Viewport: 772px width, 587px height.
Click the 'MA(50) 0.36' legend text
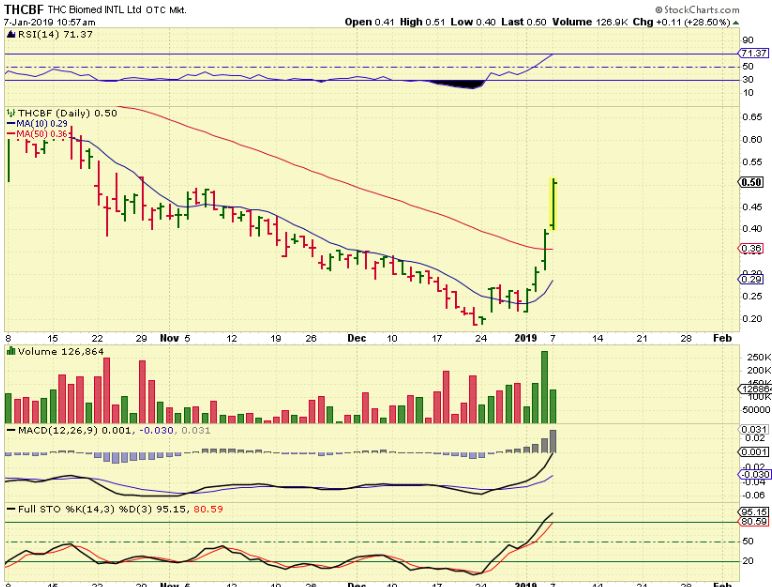click(x=42, y=134)
